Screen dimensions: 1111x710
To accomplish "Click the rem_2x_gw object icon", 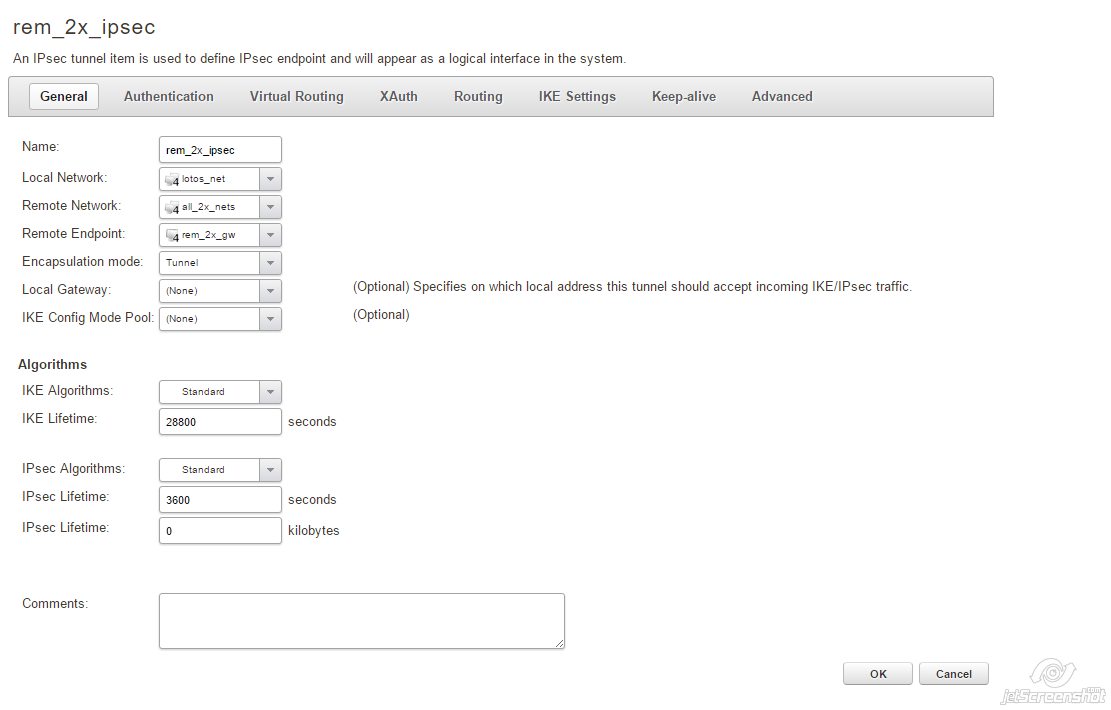I will [172, 236].
